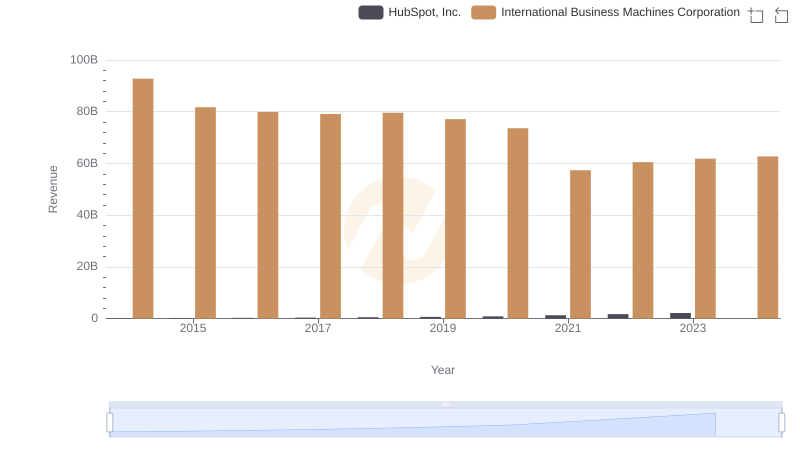The image size is (800, 461).
Task: Click the IBM bar above the 2023 label
Action: [x=705, y=238]
